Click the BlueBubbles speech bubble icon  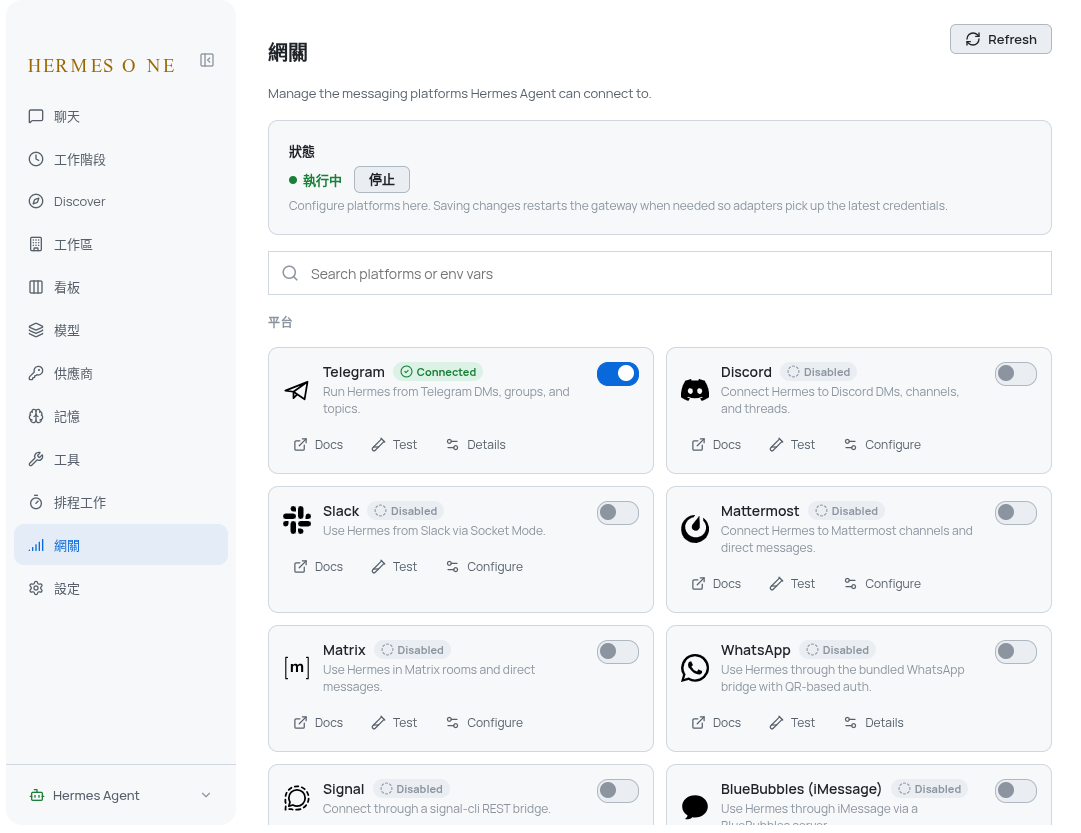pos(695,806)
